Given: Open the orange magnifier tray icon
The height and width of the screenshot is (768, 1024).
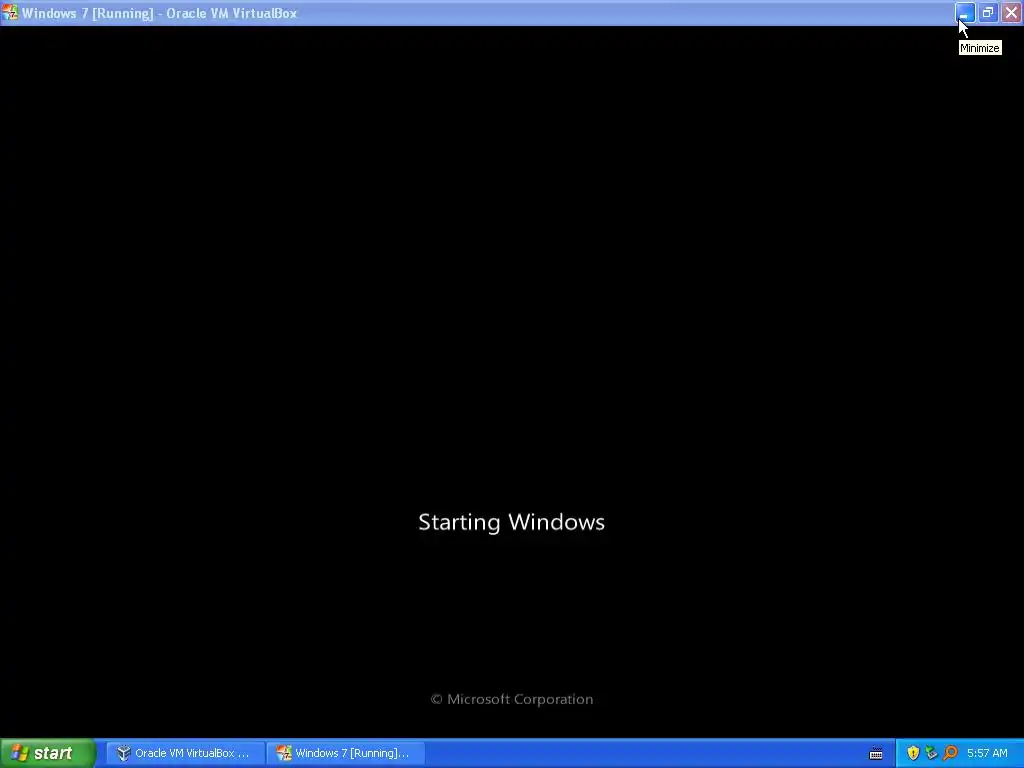Looking at the screenshot, I should (x=950, y=753).
